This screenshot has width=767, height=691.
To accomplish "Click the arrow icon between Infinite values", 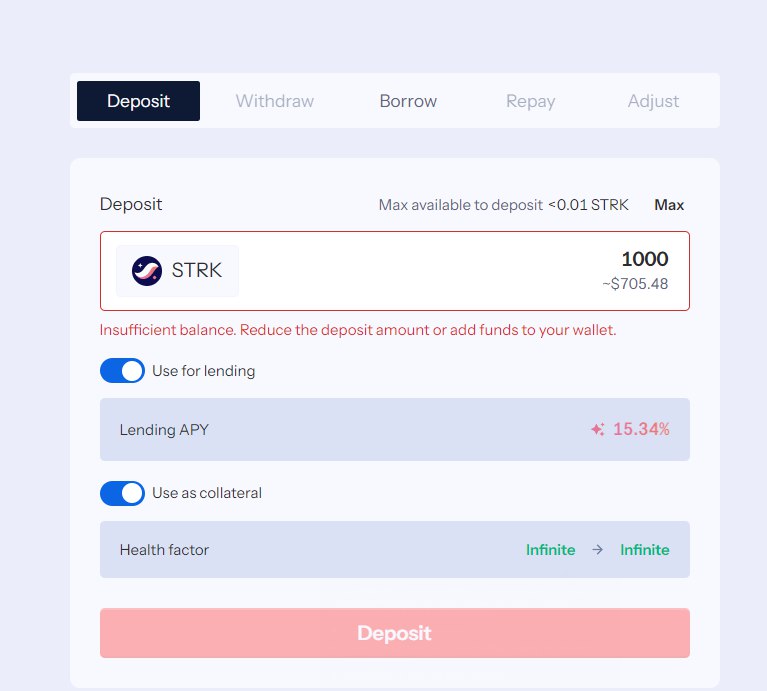I will point(597,550).
